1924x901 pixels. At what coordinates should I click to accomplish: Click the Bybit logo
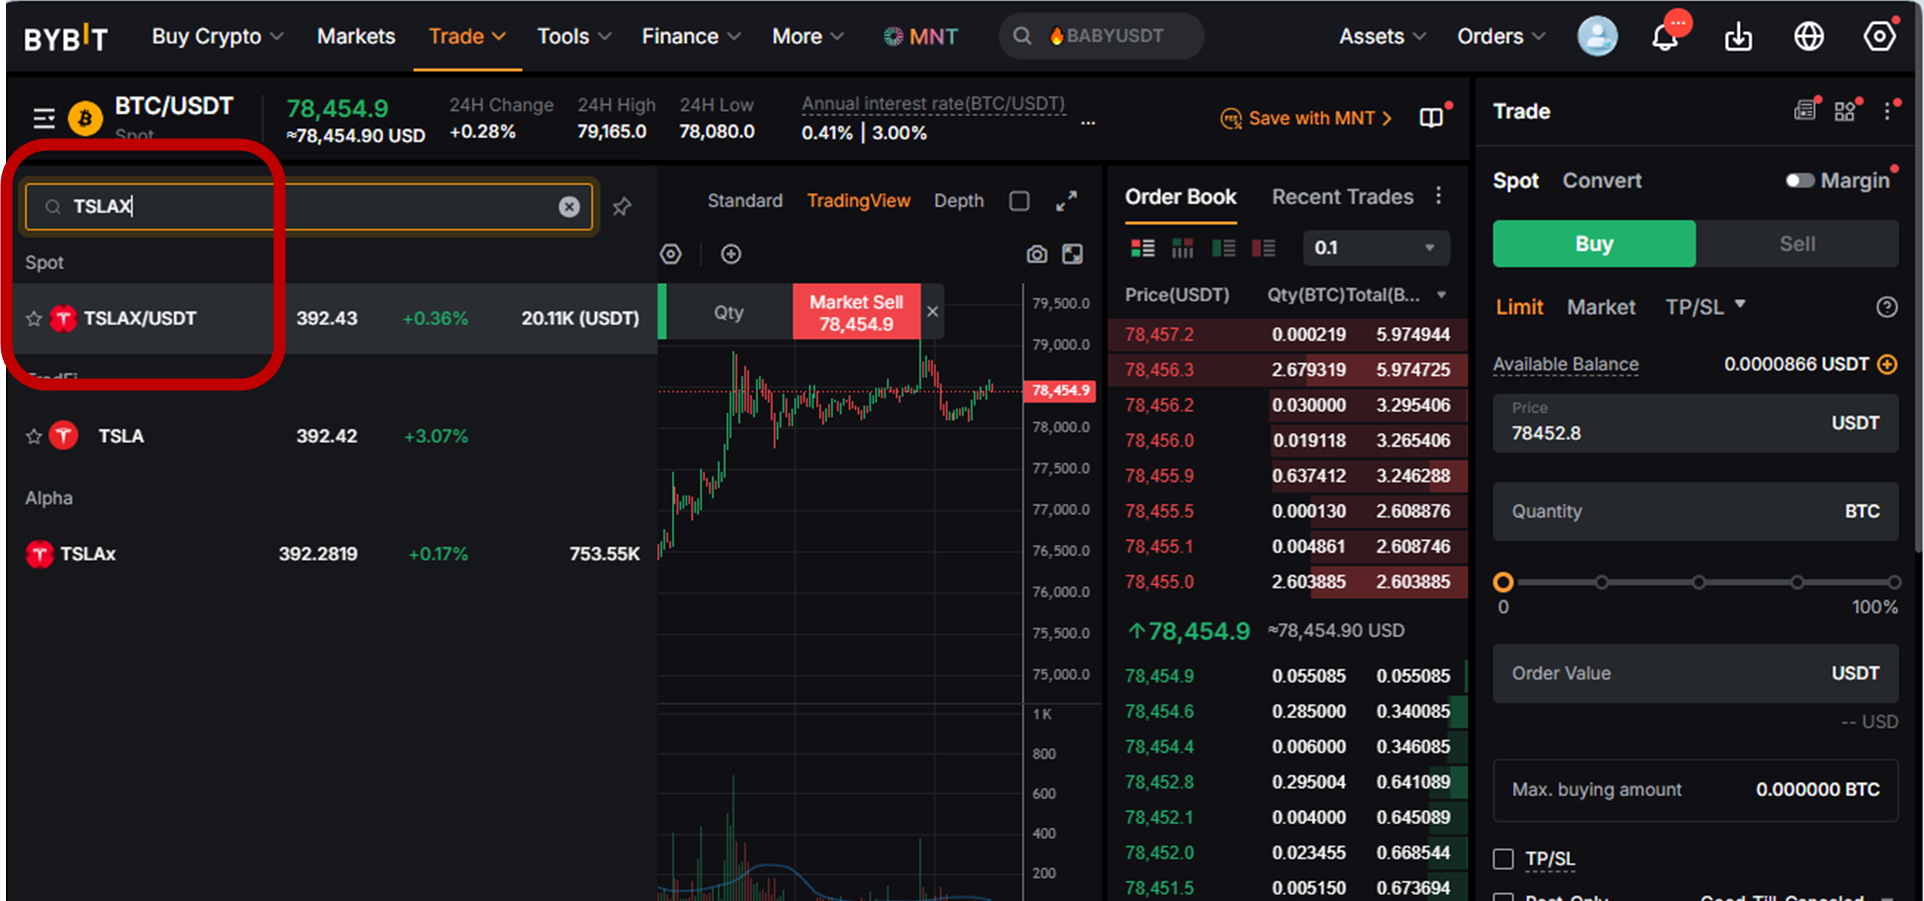pyautogui.click(x=66, y=38)
